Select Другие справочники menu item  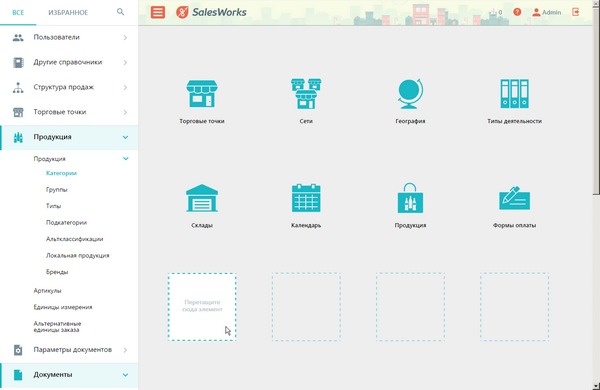click(69, 62)
